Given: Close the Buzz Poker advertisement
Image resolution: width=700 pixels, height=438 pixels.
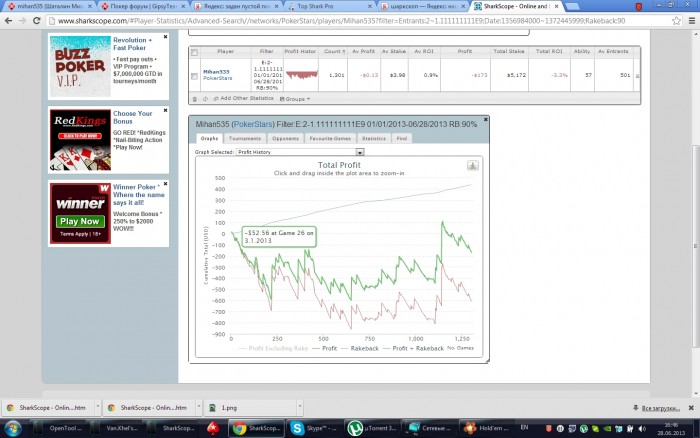Looking at the screenshot, I should click(165, 37).
